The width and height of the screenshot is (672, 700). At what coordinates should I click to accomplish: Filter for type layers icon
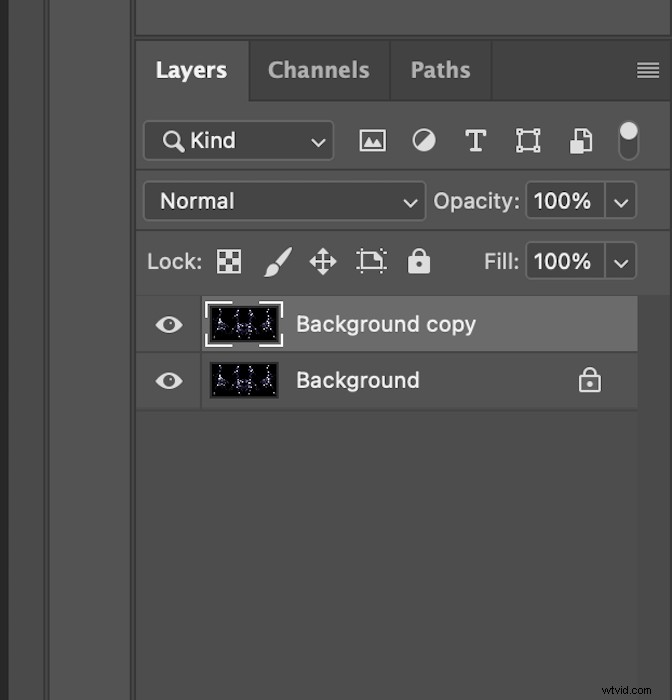[476, 141]
